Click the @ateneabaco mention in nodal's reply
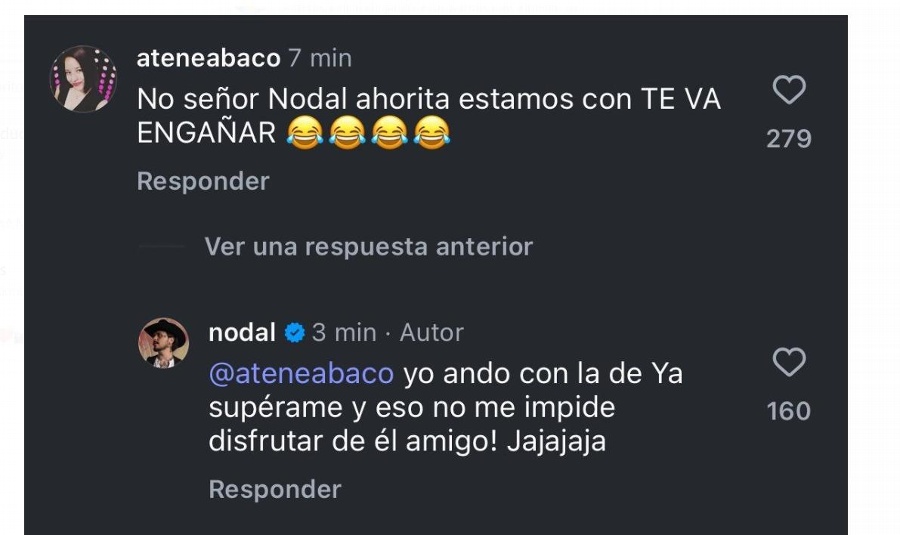Image resolution: width=900 pixels, height=535 pixels. (301, 374)
